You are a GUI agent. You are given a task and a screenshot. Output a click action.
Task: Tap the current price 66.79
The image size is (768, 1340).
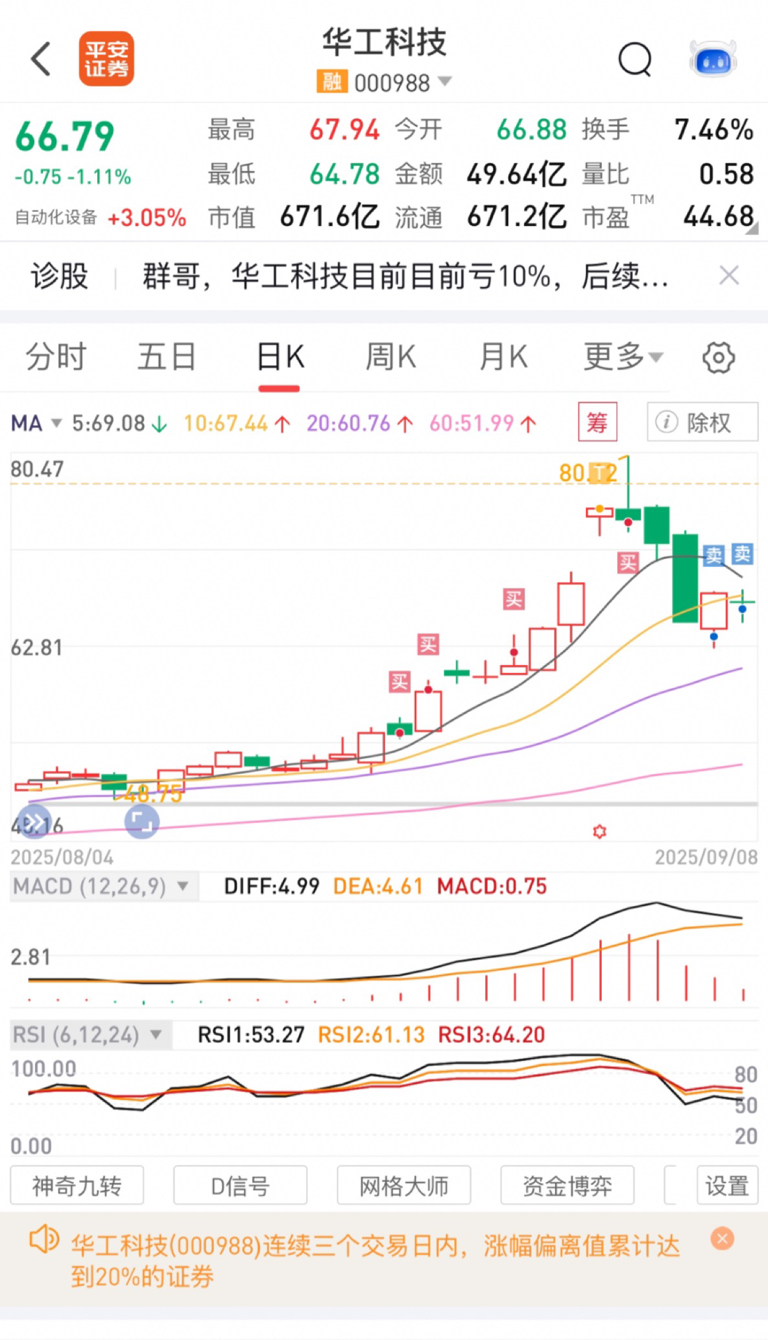(65, 136)
